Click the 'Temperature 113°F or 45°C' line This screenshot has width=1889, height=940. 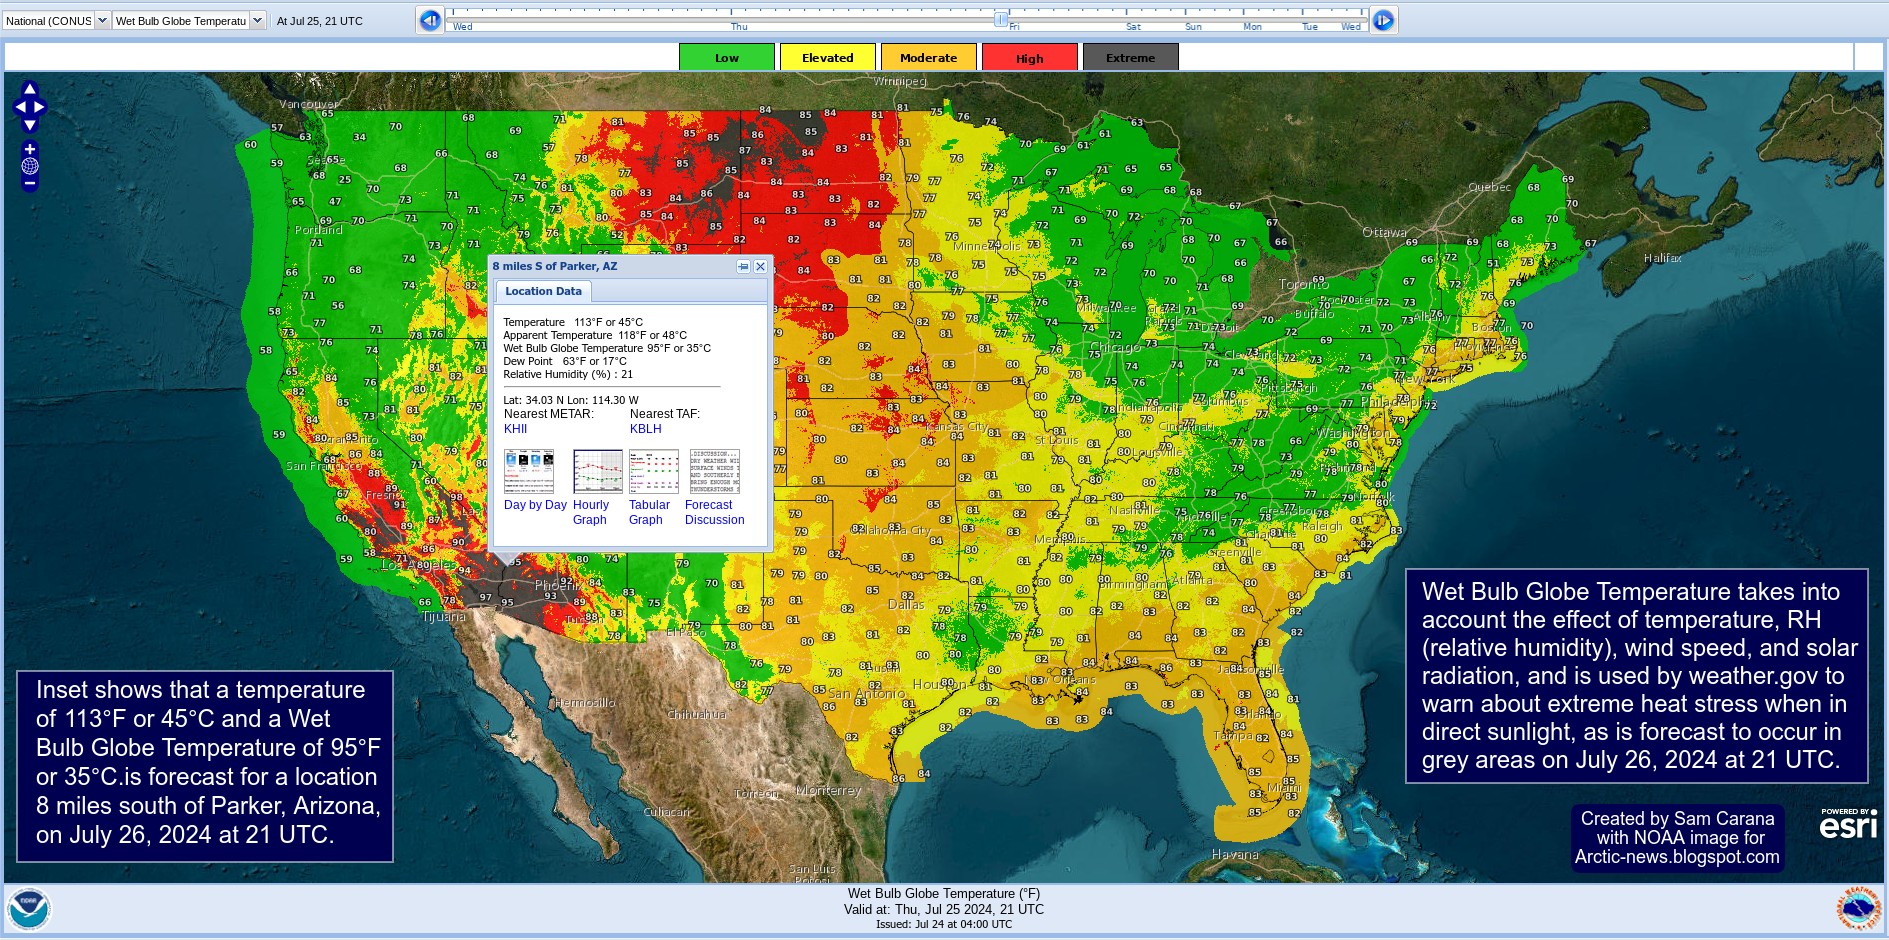(573, 322)
